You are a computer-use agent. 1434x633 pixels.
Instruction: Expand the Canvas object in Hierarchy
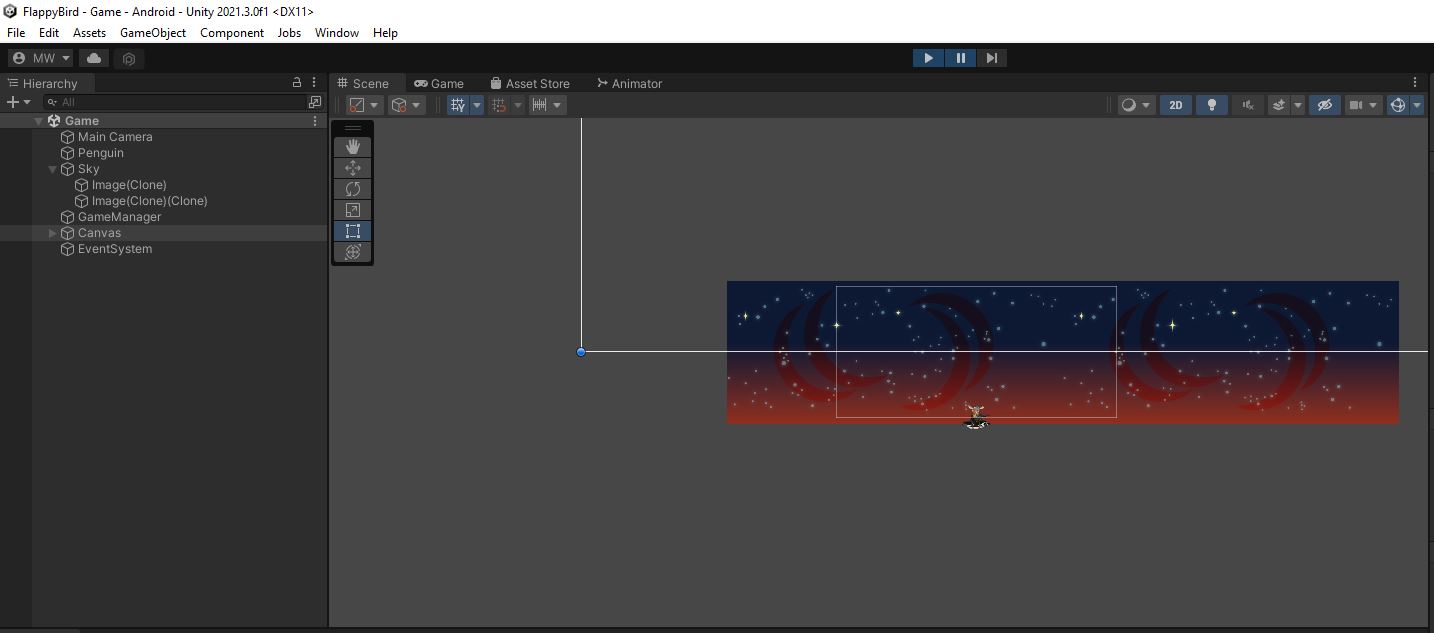tap(53, 233)
